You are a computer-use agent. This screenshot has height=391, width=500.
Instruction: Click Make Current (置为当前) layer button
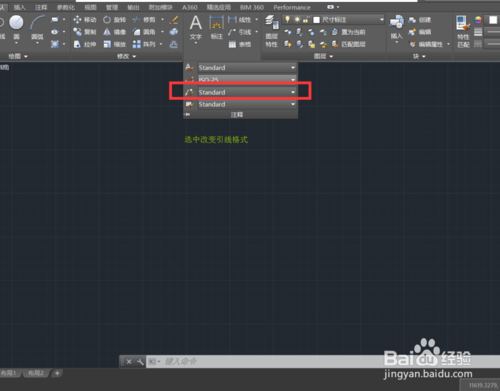349,32
